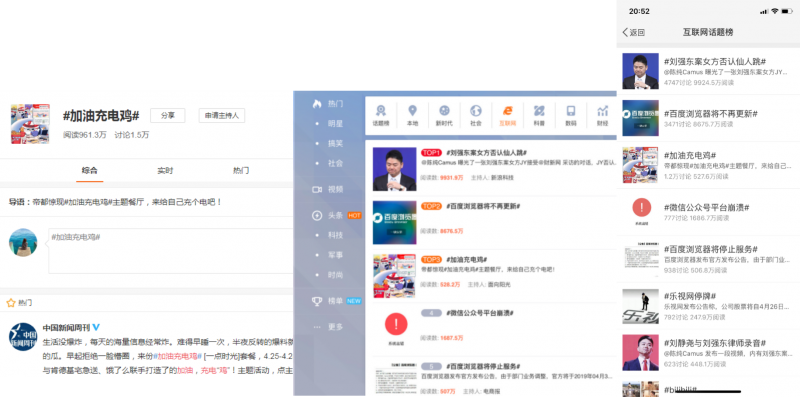Click the #加油充电鸡# topic cover image at top left
800x397 pixels.
(30, 123)
